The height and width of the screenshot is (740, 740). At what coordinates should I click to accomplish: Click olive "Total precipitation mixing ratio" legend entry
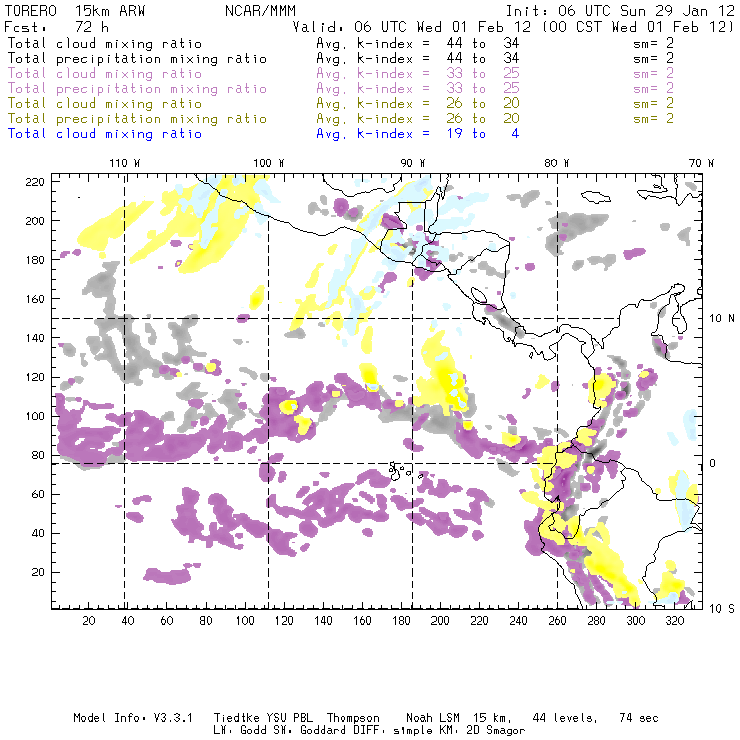pos(137,118)
